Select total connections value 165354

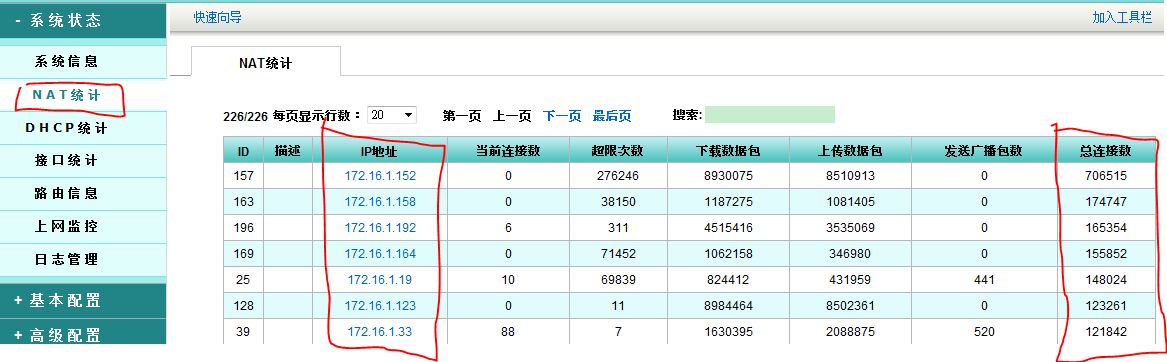pyautogui.click(x=1106, y=228)
